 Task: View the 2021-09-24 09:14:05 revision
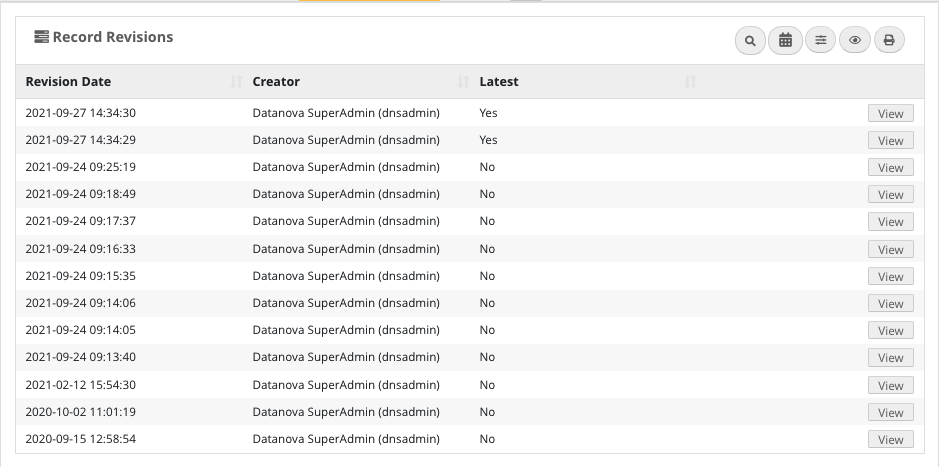(890, 330)
